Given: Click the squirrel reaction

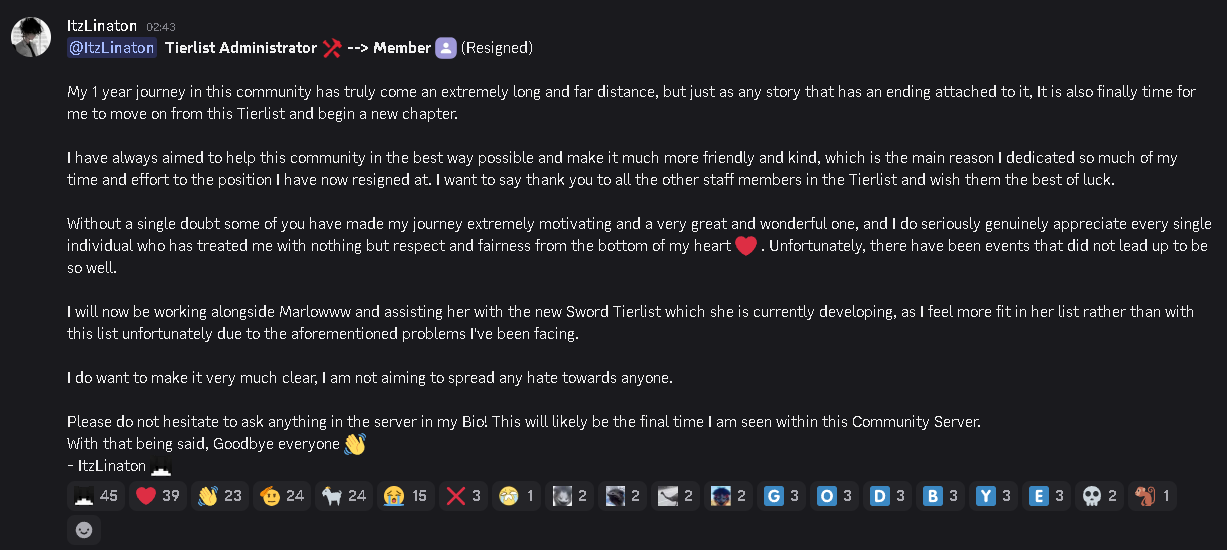Looking at the screenshot, I should coord(1151,496).
